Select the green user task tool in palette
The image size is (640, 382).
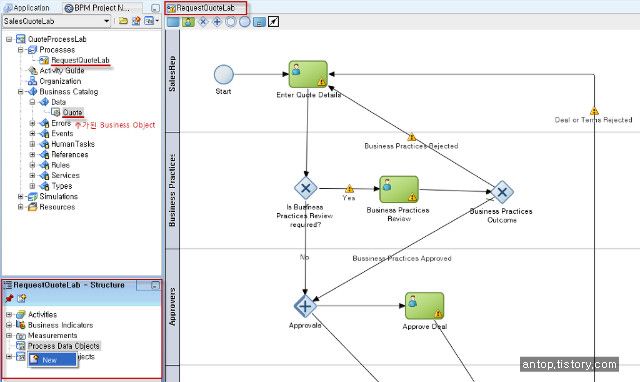[x=188, y=22]
